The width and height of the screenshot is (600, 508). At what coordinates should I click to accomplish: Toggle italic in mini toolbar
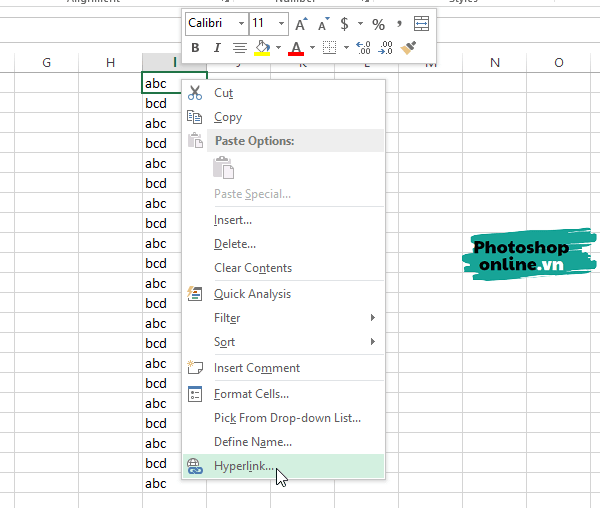(x=217, y=48)
